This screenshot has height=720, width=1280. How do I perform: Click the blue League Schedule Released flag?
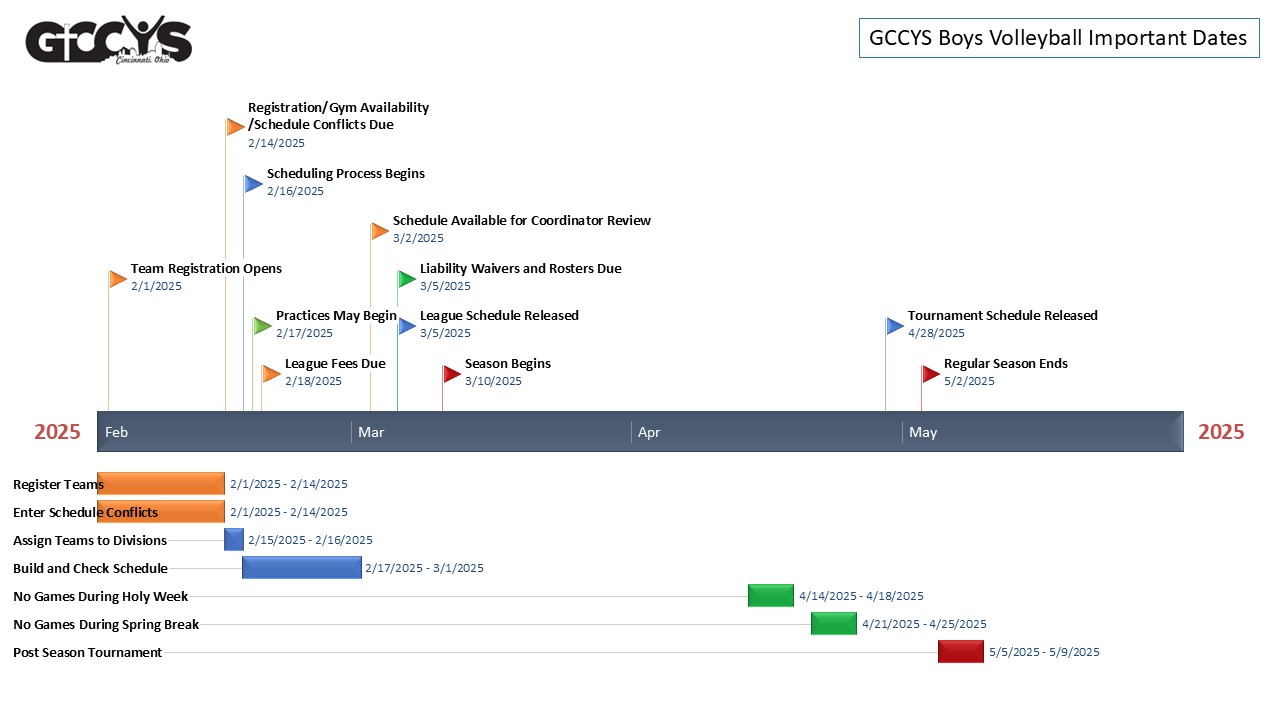tap(407, 325)
